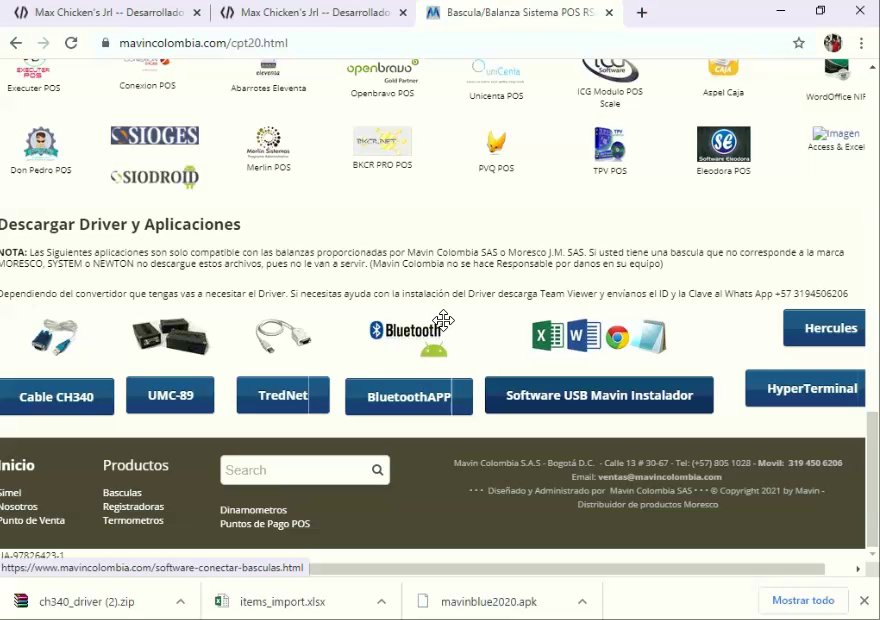Click the Eleodora POS logo
880x620 pixels.
723,144
